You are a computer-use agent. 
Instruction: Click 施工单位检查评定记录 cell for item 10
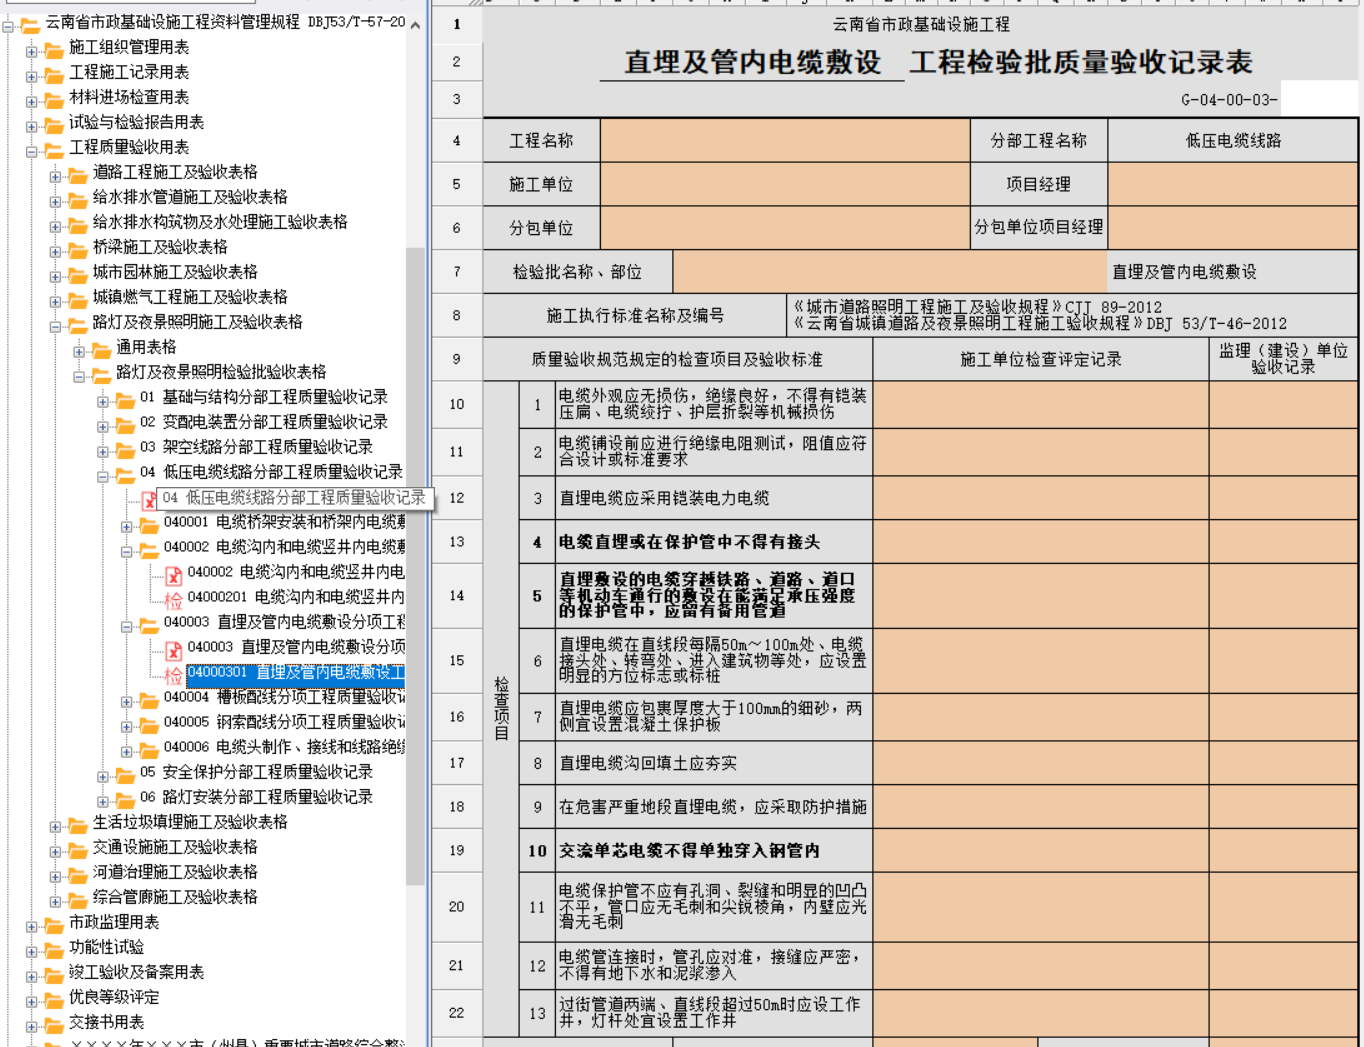pyautogui.click(x=1040, y=850)
